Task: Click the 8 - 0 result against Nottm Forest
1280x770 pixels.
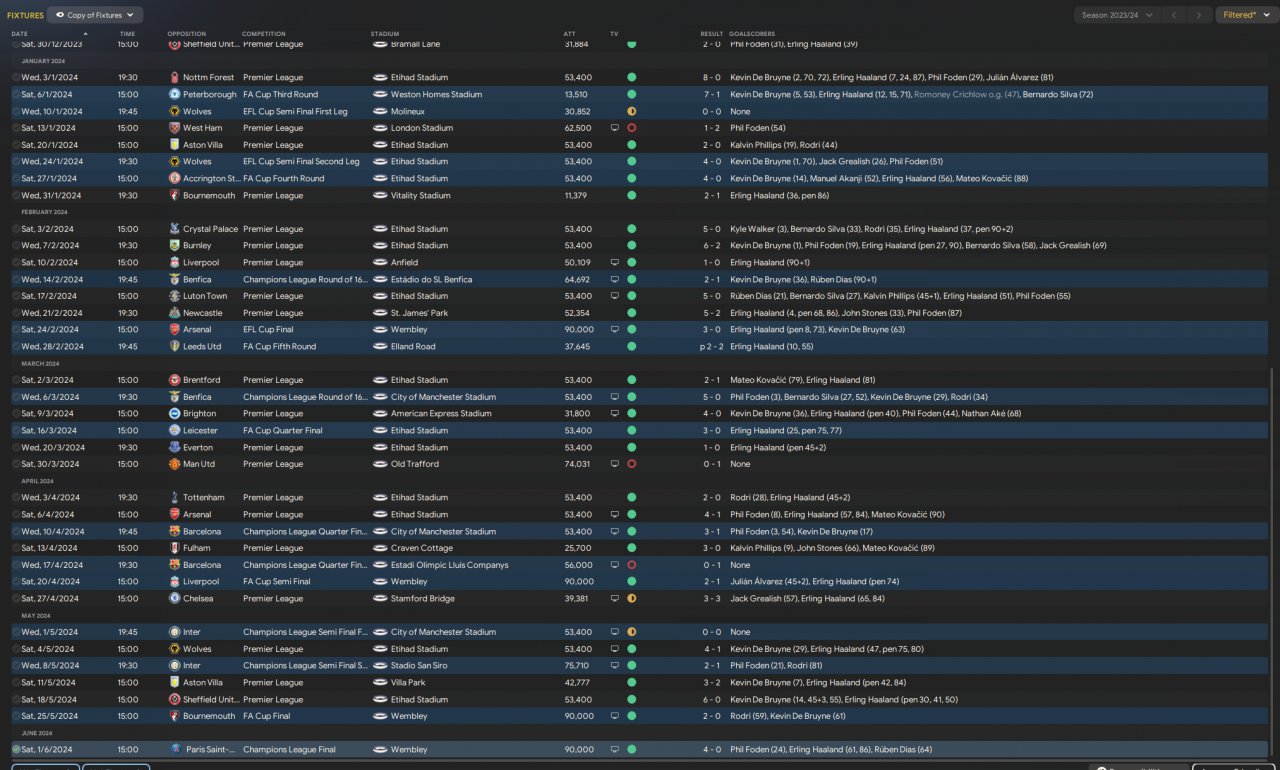Action: click(711, 77)
